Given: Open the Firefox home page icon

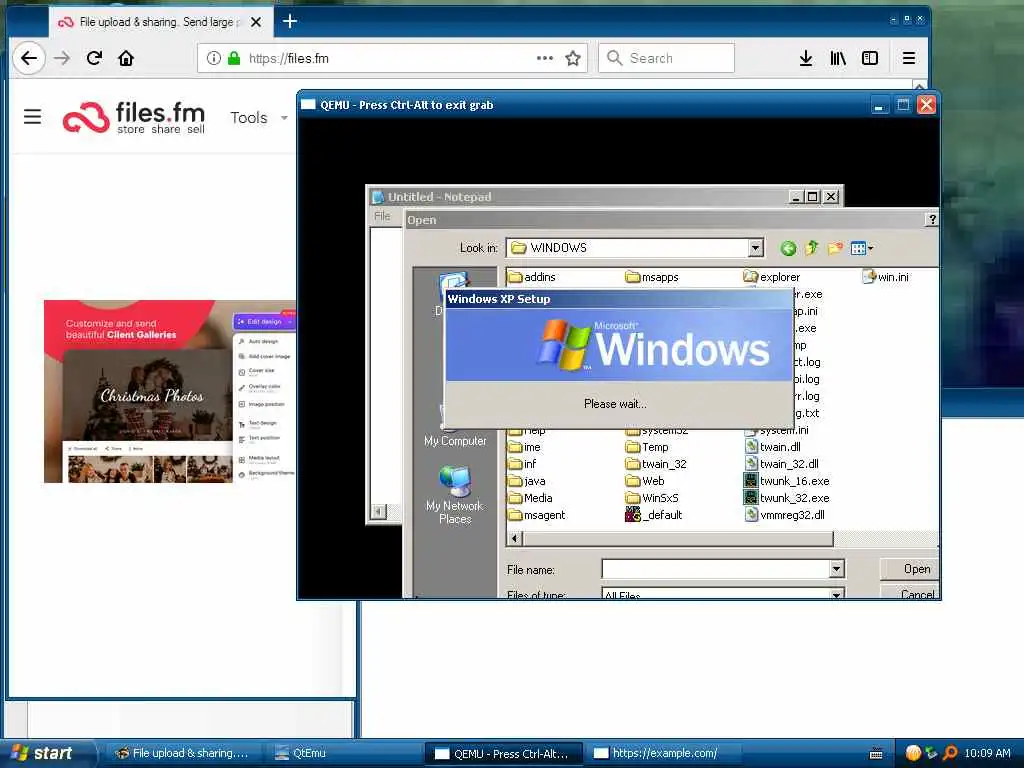Looking at the screenshot, I should tap(126, 58).
